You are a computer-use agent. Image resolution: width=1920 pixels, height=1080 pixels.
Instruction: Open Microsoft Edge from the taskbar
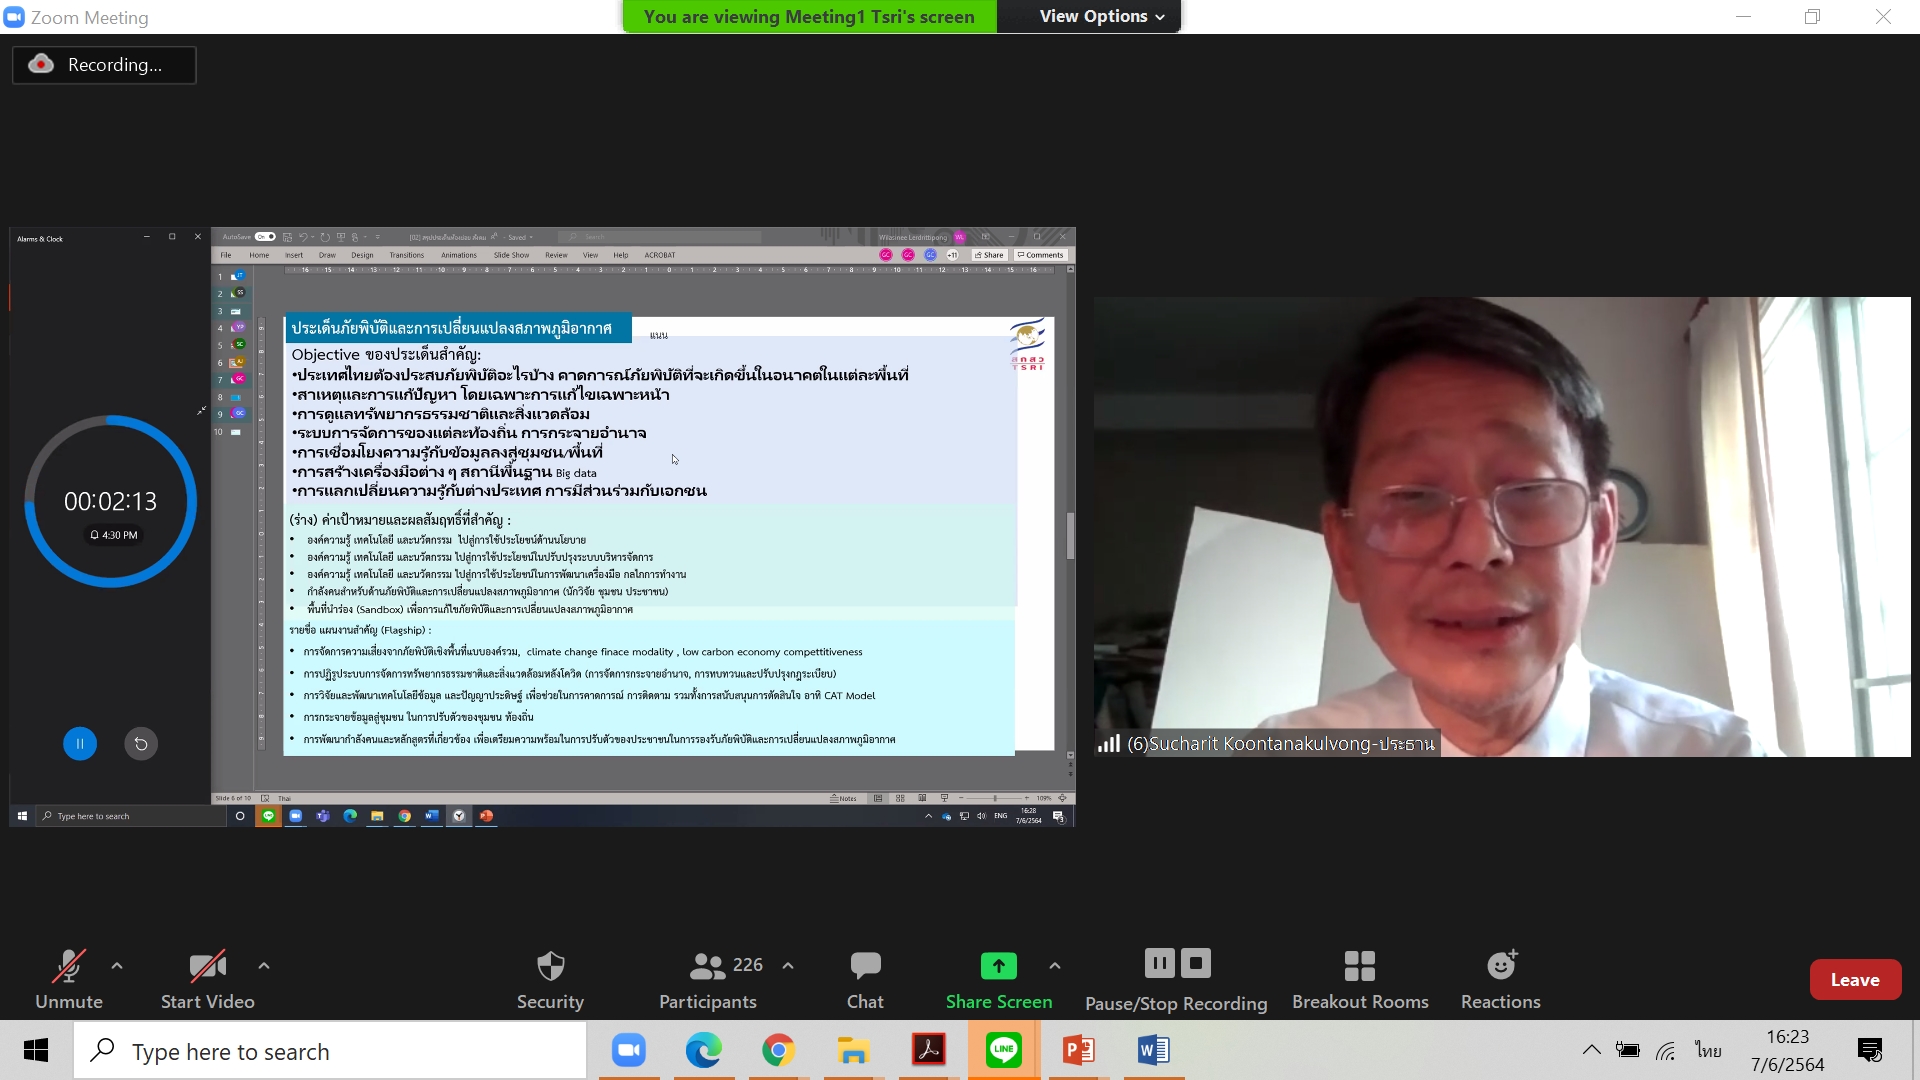point(704,1051)
